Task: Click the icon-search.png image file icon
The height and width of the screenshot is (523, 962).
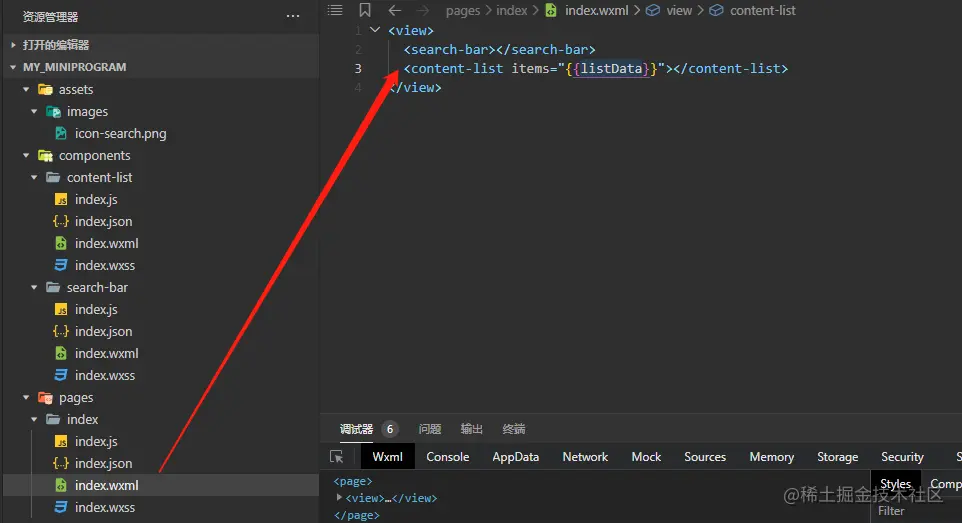Action: point(61,133)
